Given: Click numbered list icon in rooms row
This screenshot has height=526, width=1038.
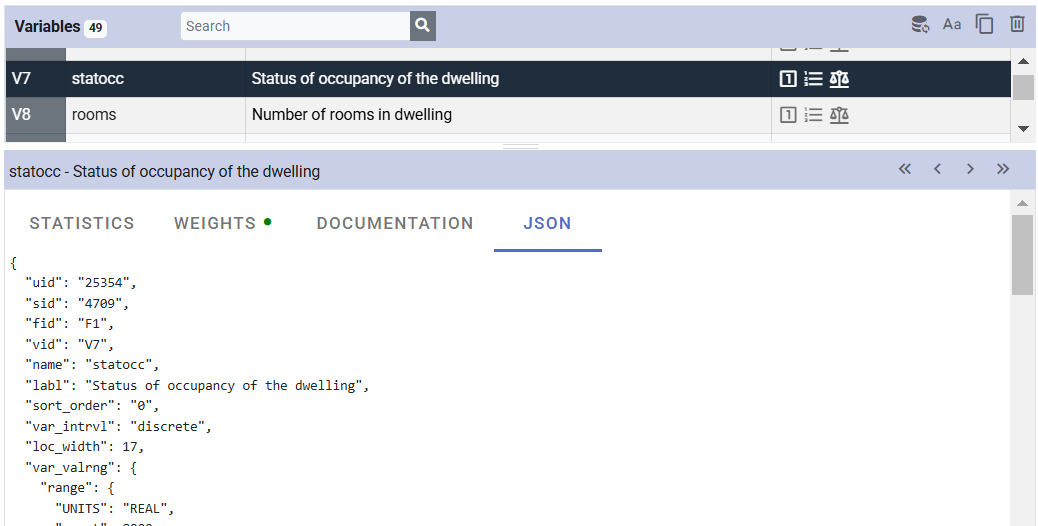Looking at the screenshot, I should tap(813, 115).
